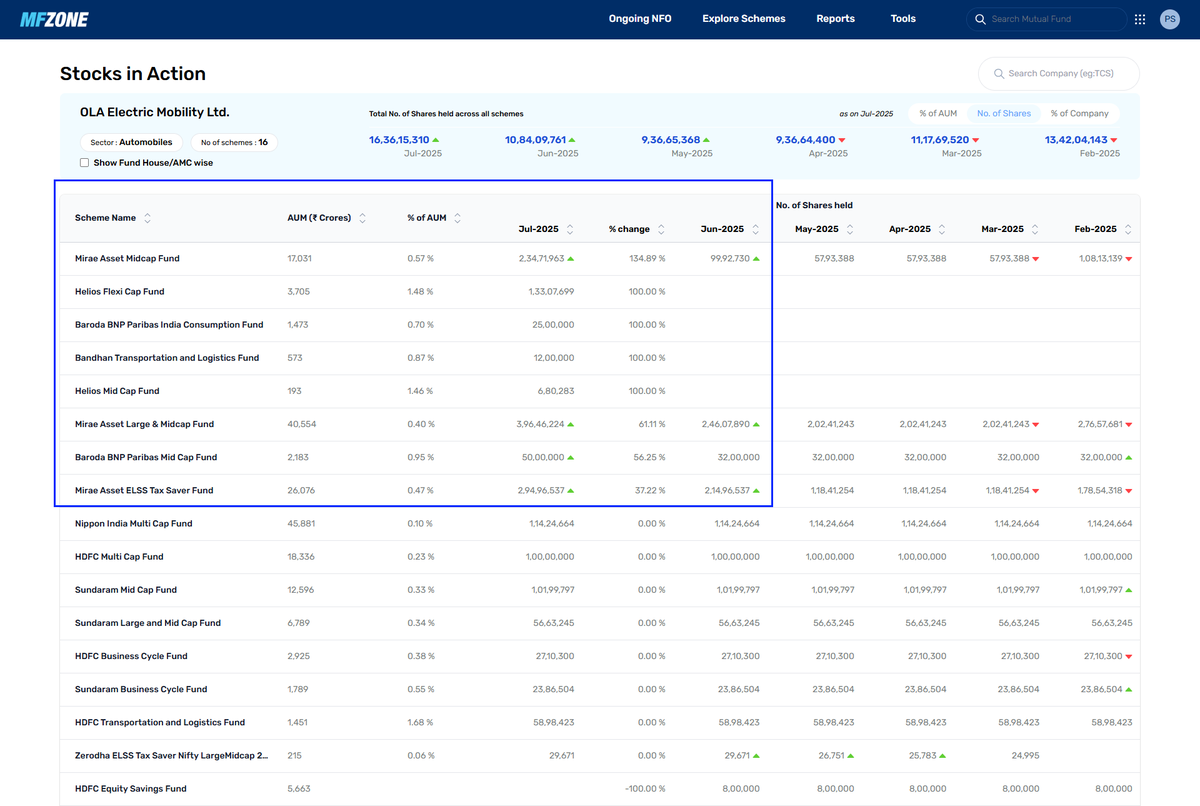Sort by Scheme Name column arrows

tap(148, 218)
